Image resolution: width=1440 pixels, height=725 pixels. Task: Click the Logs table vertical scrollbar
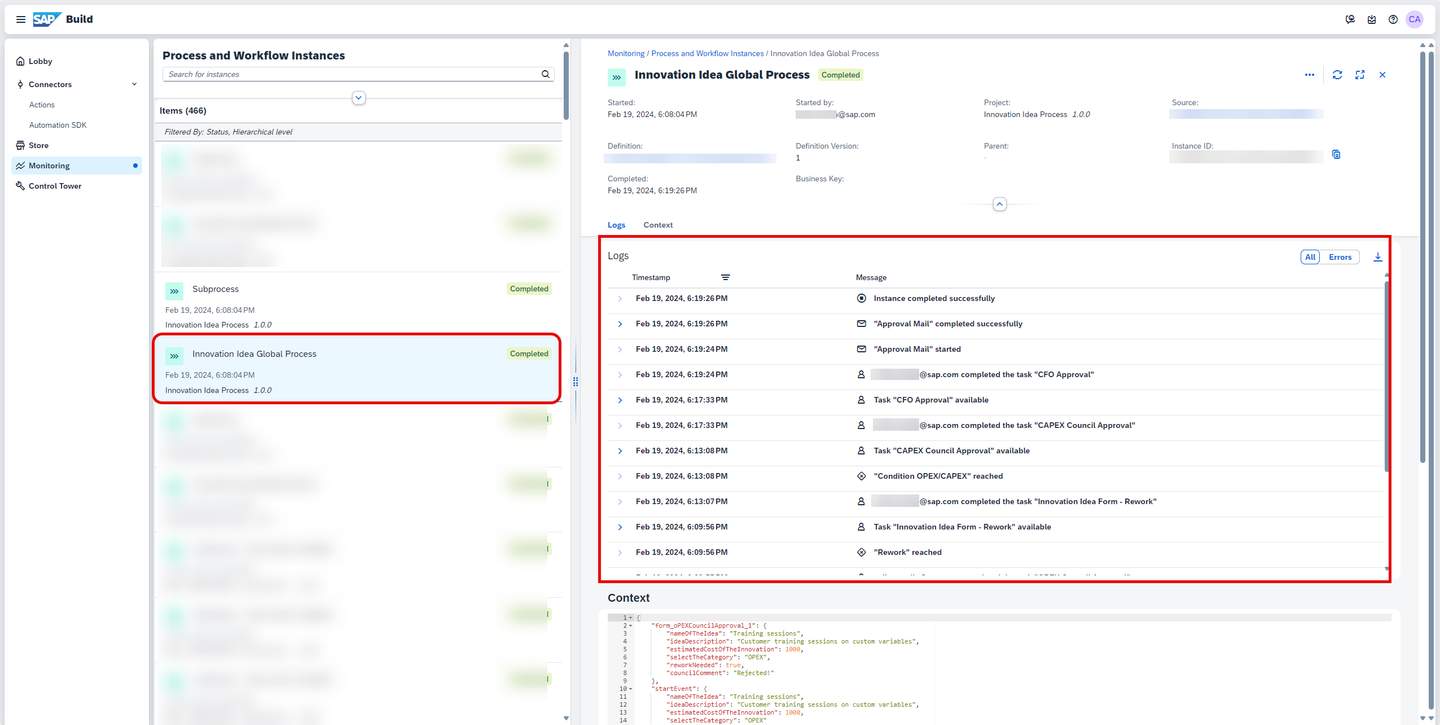[x=1386, y=375]
